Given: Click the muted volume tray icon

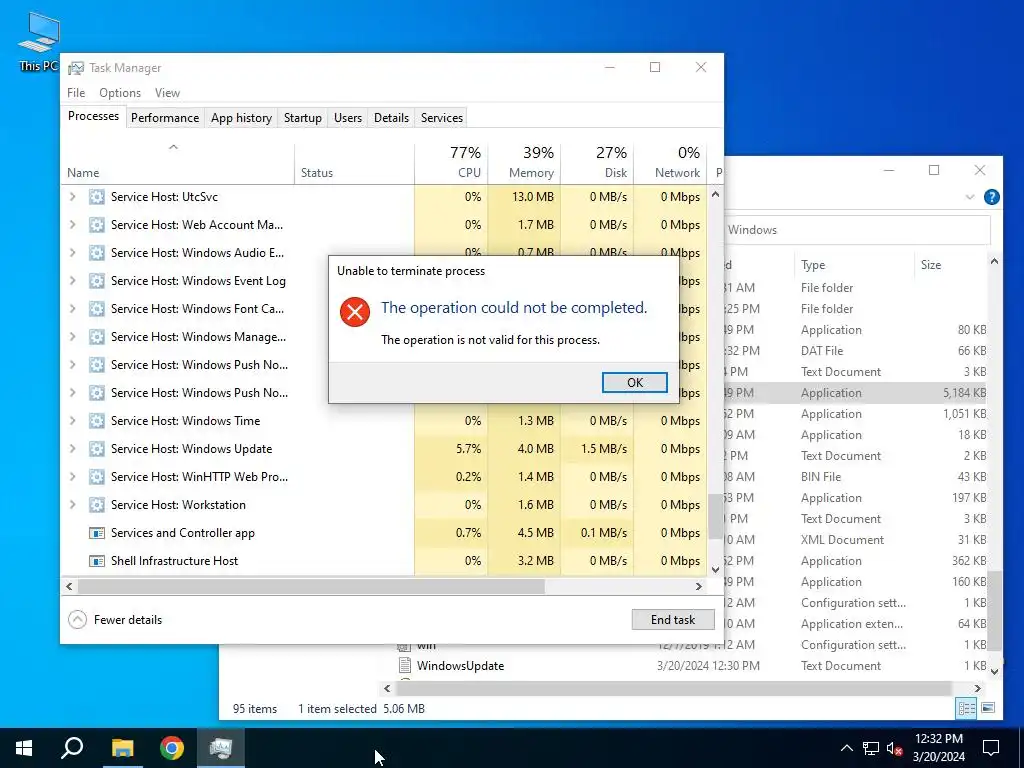Looking at the screenshot, I should [894, 748].
